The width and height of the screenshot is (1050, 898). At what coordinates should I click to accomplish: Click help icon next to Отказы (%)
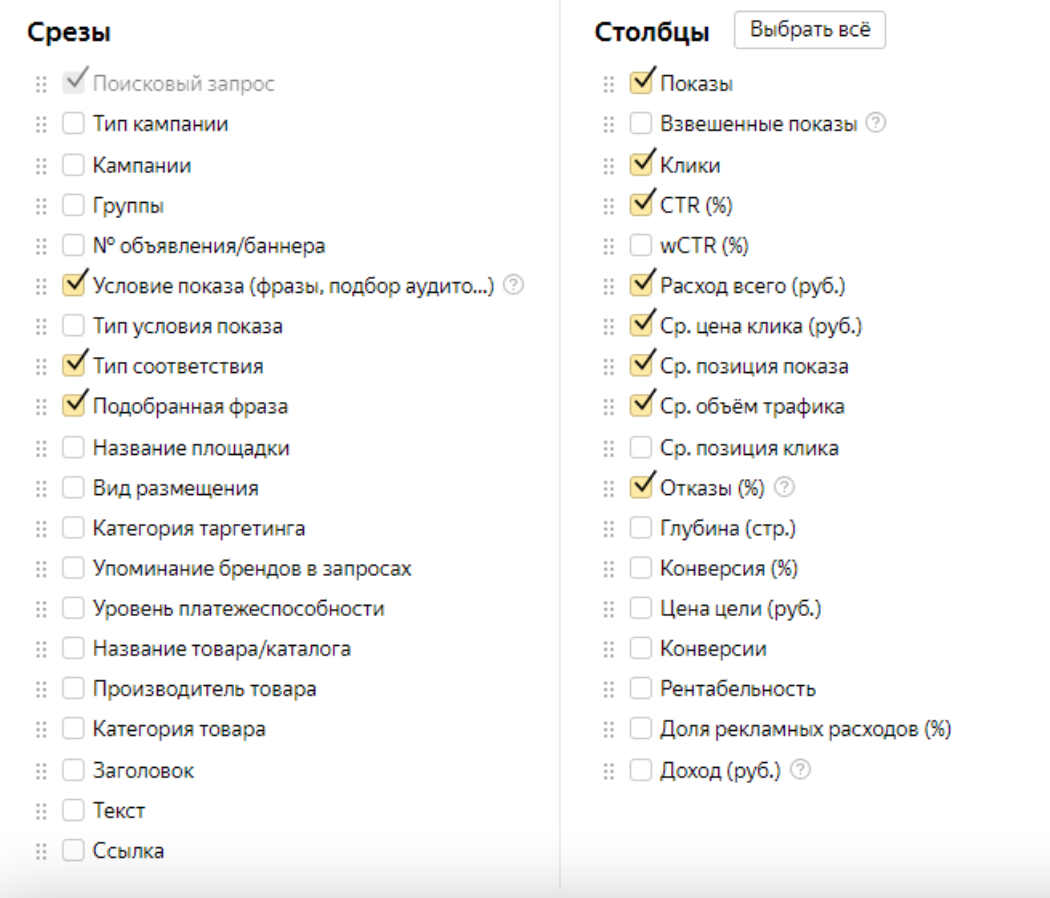784,487
